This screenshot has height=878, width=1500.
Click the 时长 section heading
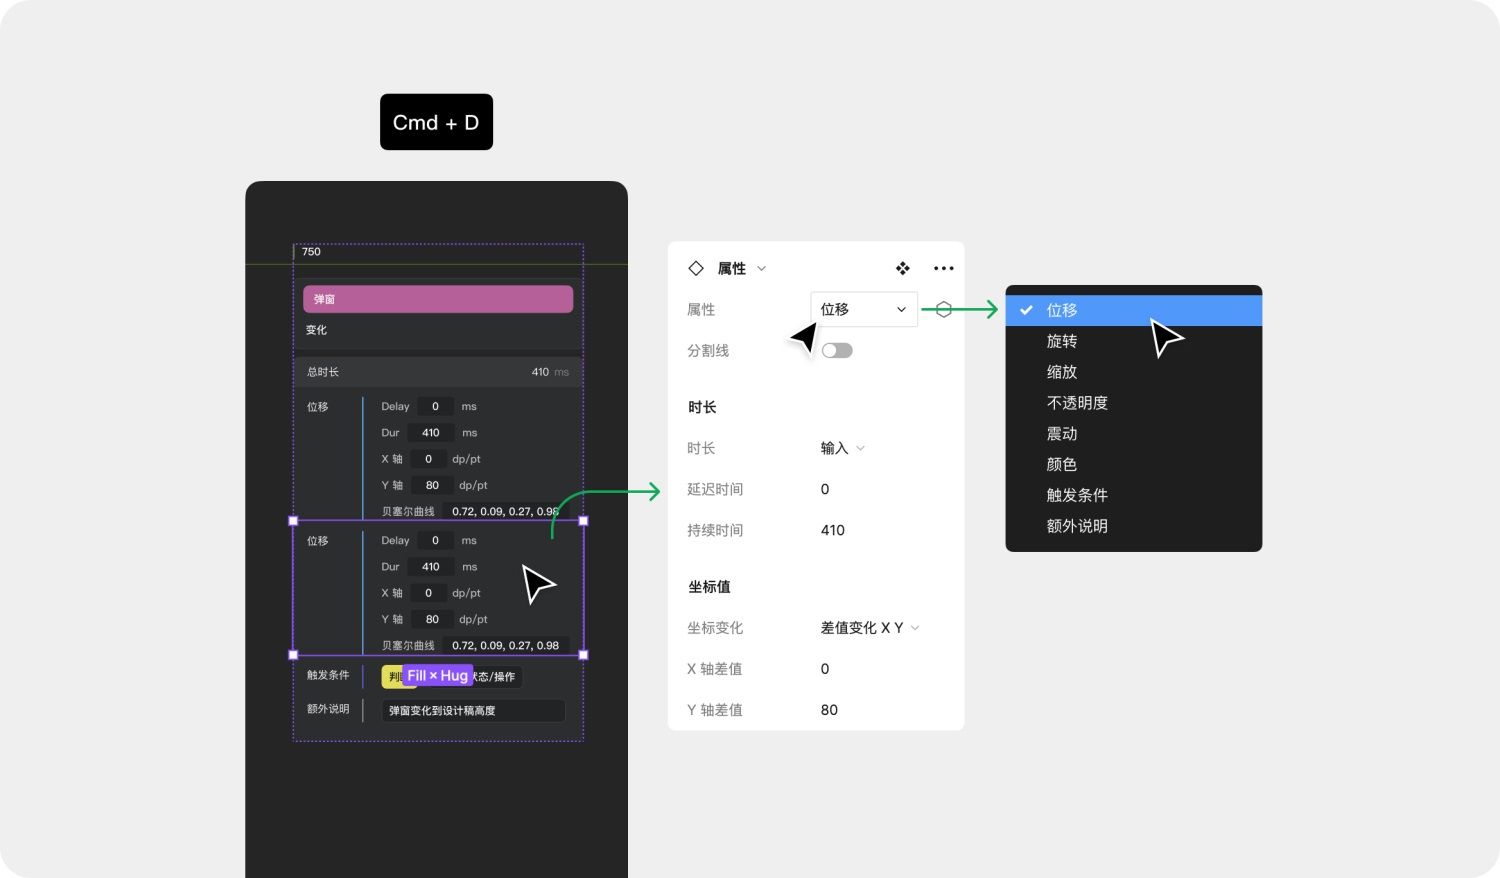702,407
